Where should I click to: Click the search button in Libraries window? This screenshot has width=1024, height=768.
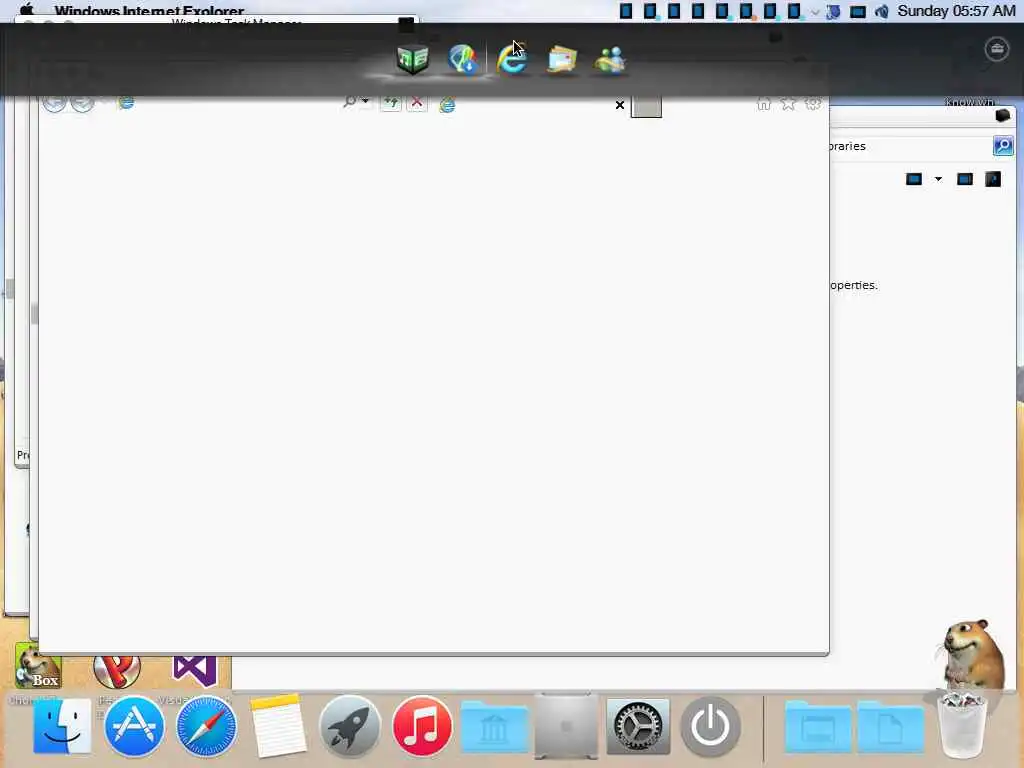[1003, 146]
